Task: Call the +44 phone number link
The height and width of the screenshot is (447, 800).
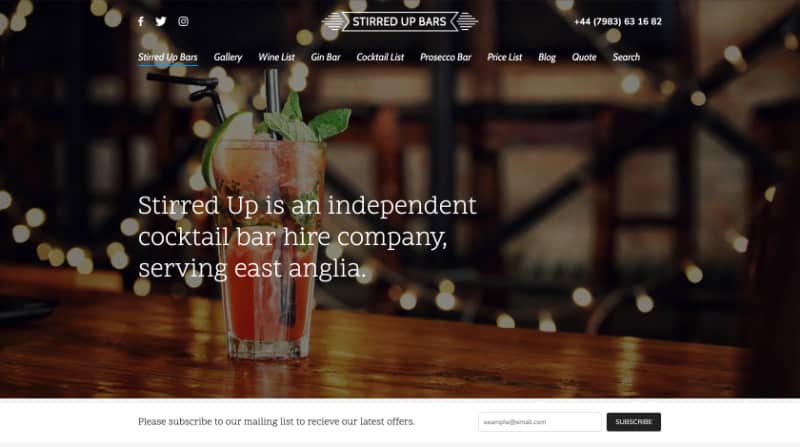Action: (x=618, y=21)
